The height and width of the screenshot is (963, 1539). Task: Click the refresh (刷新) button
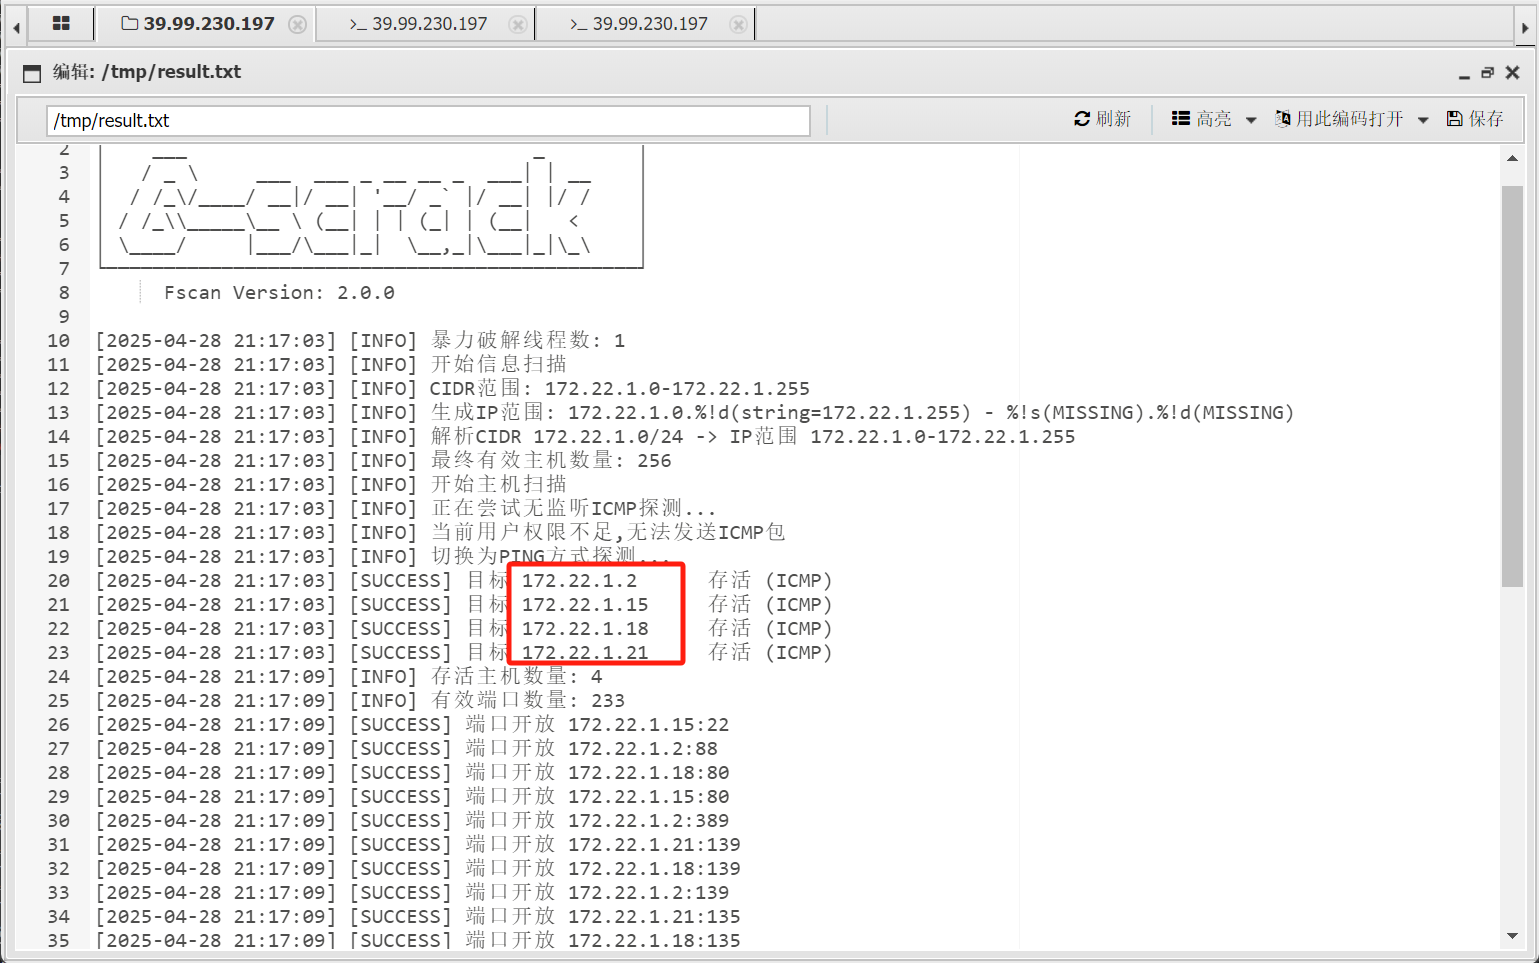tap(1102, 119)
